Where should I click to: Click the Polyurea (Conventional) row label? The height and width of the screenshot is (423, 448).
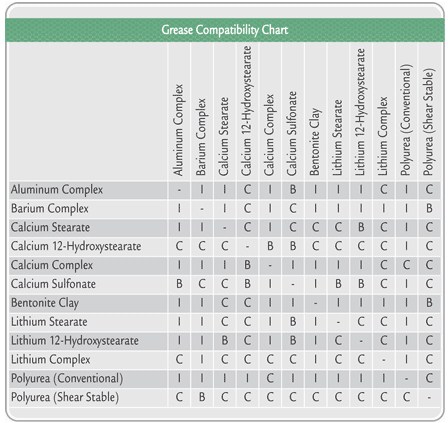[67, 379]
